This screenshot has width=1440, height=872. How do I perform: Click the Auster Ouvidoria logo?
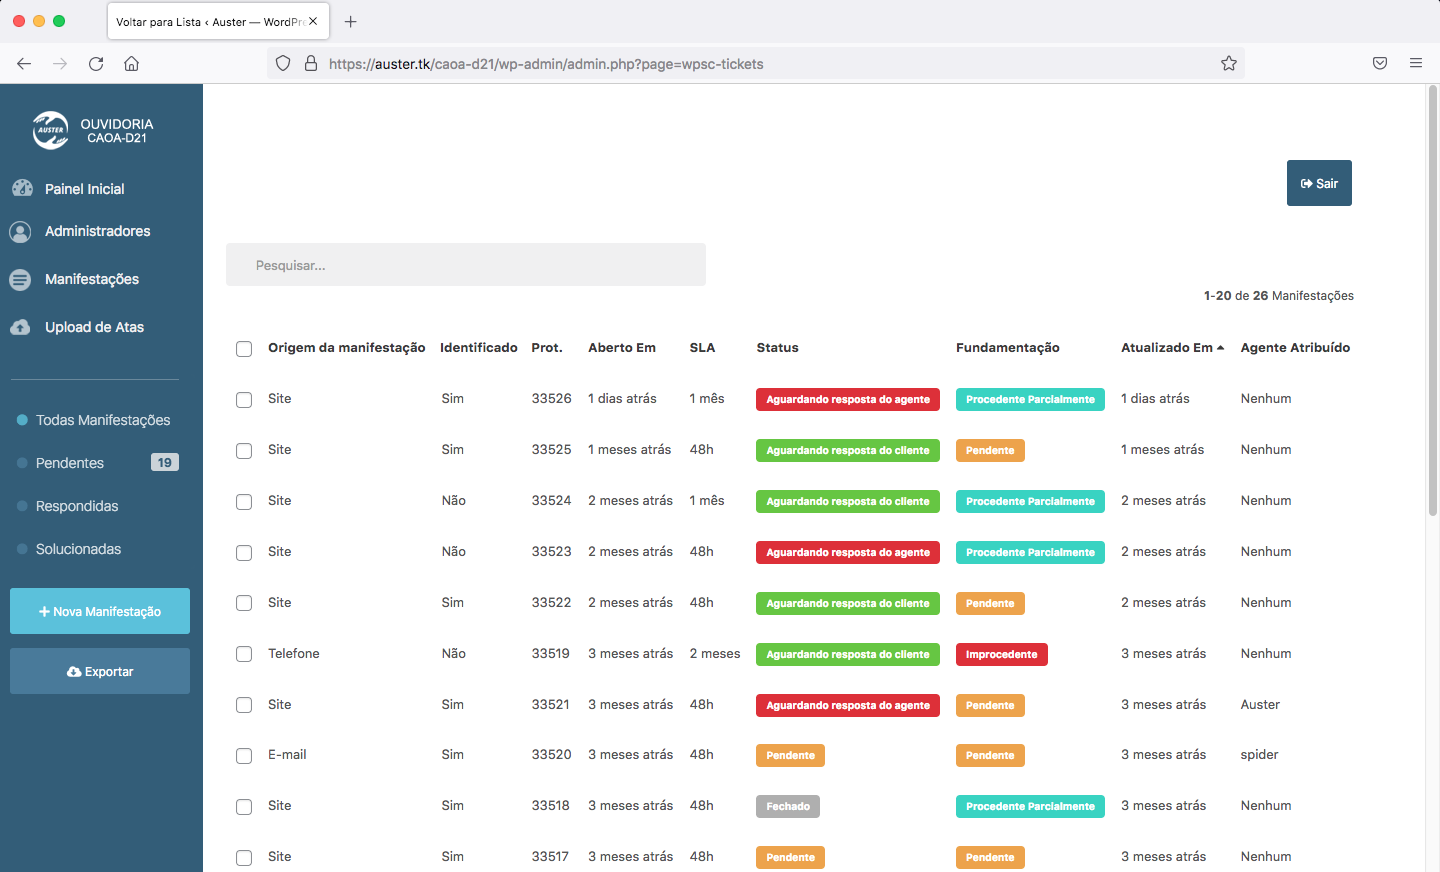tap(51, 130)
